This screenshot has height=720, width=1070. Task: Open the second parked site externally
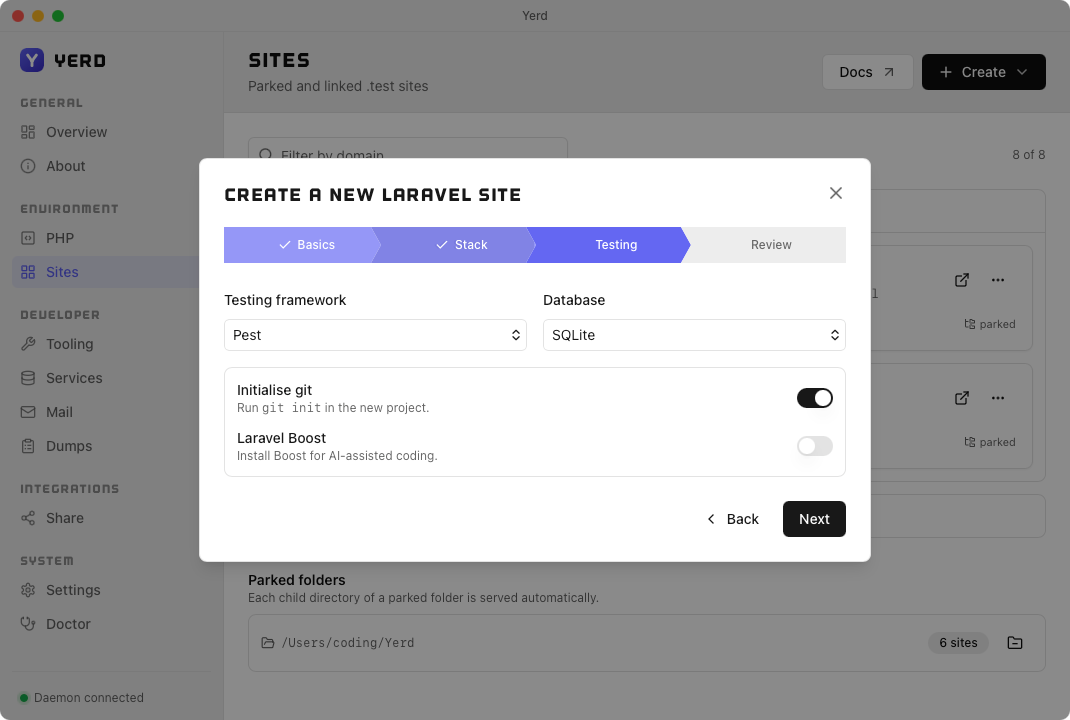point(961,398)
